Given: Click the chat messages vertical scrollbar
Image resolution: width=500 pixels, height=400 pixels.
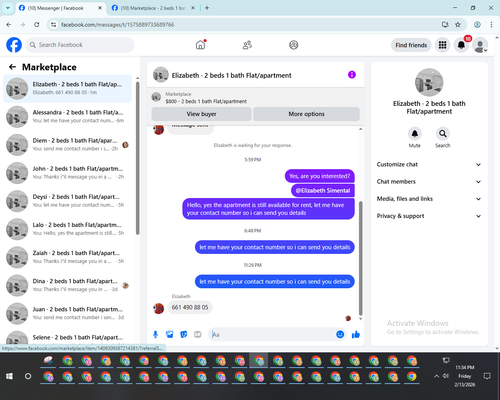Looking at the screenshot, I should coord(360,258).
